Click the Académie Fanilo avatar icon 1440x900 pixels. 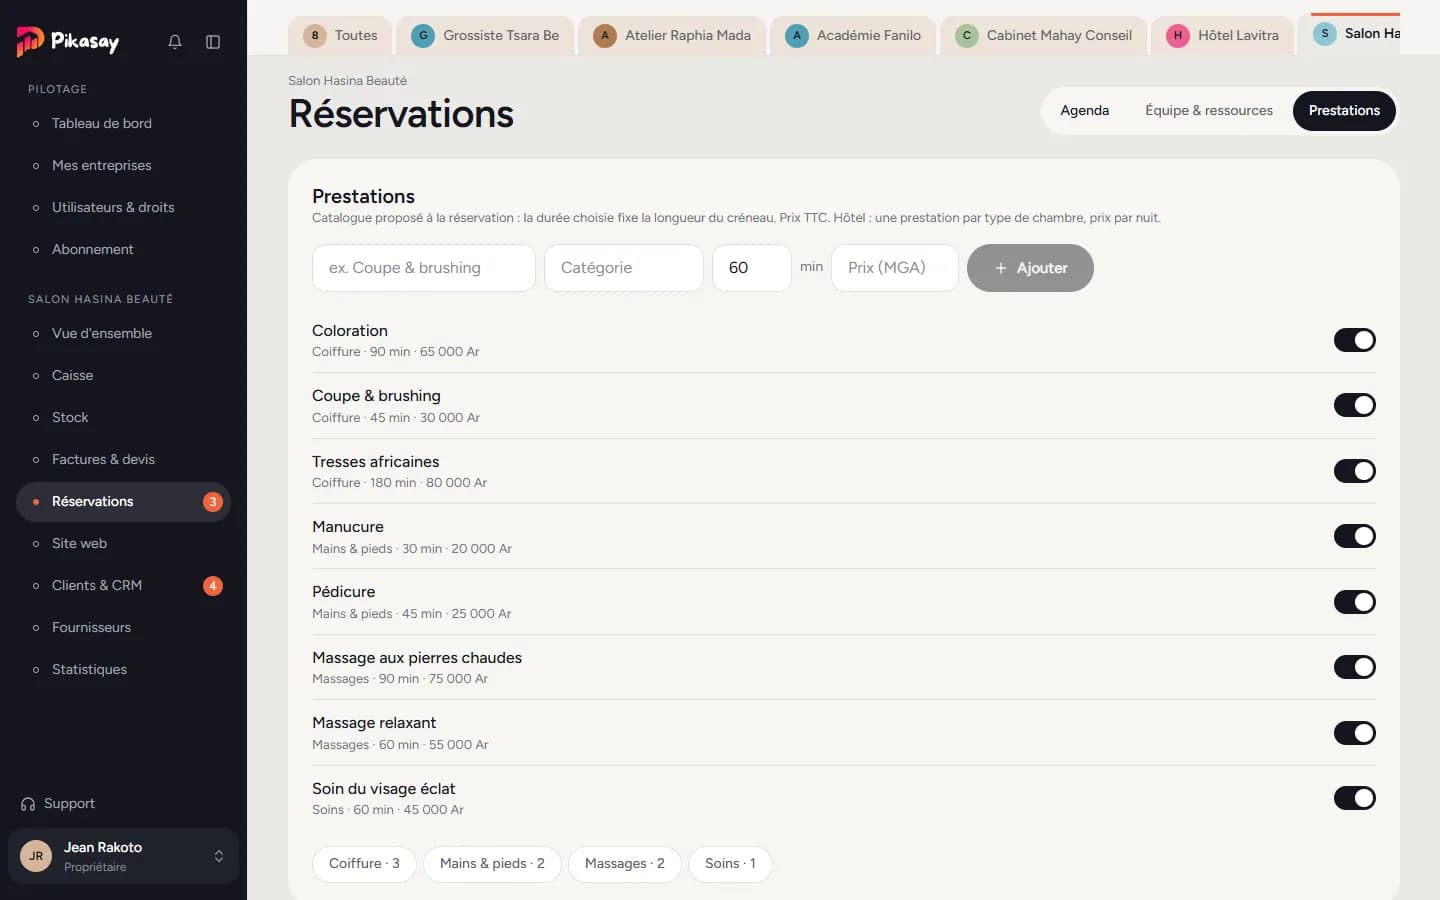[x=797, y=36]
